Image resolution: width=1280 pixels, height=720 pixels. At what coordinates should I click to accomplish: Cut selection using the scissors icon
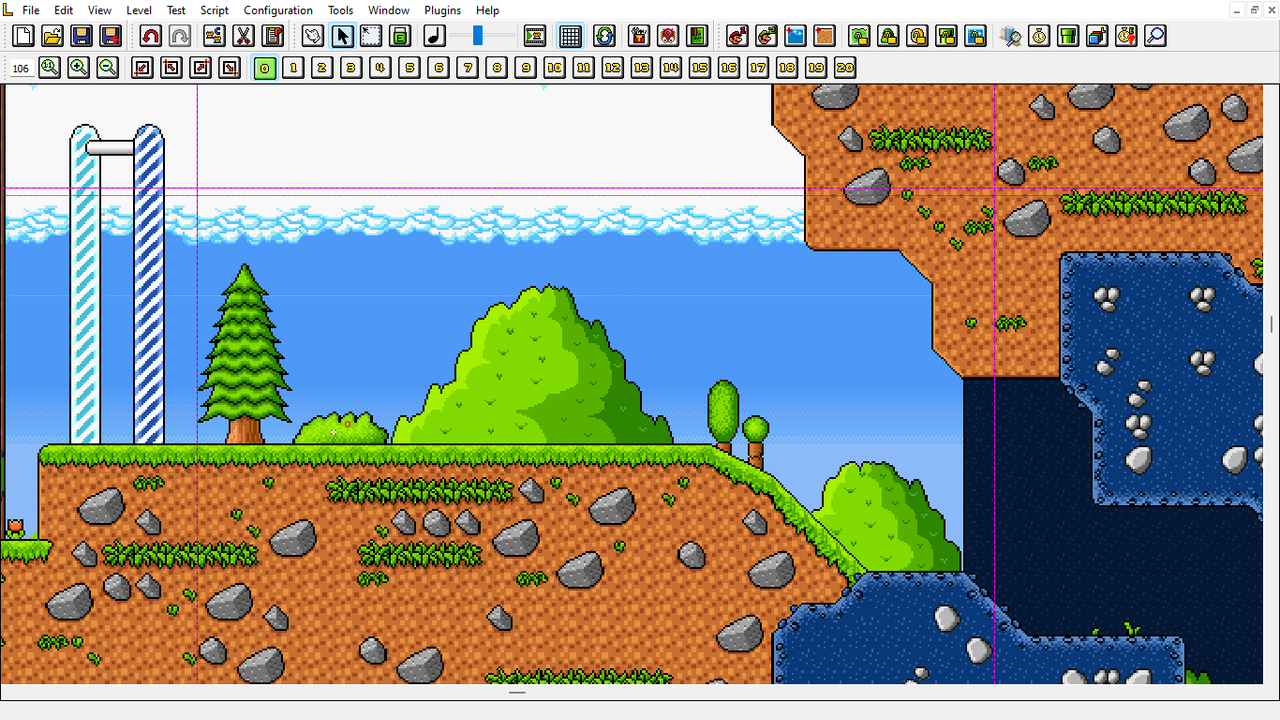pos(243,36)
